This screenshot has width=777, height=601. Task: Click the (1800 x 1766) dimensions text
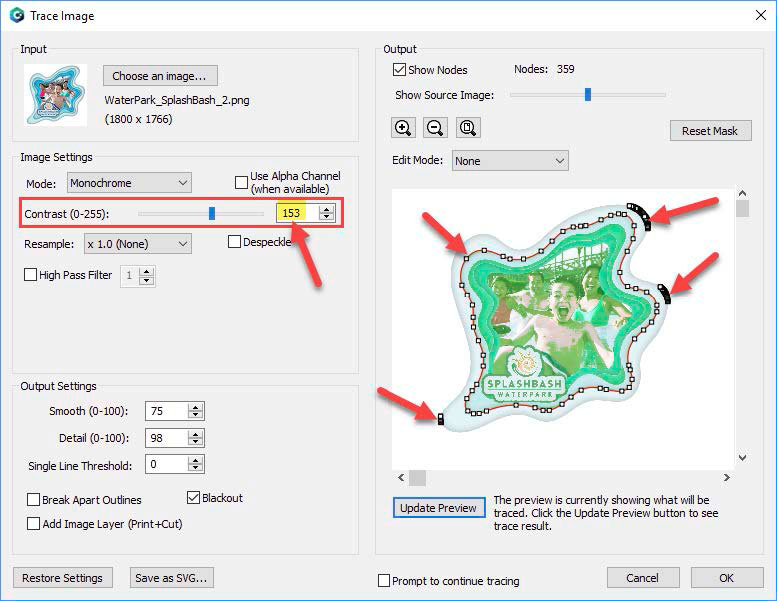(x=139, y=119)
